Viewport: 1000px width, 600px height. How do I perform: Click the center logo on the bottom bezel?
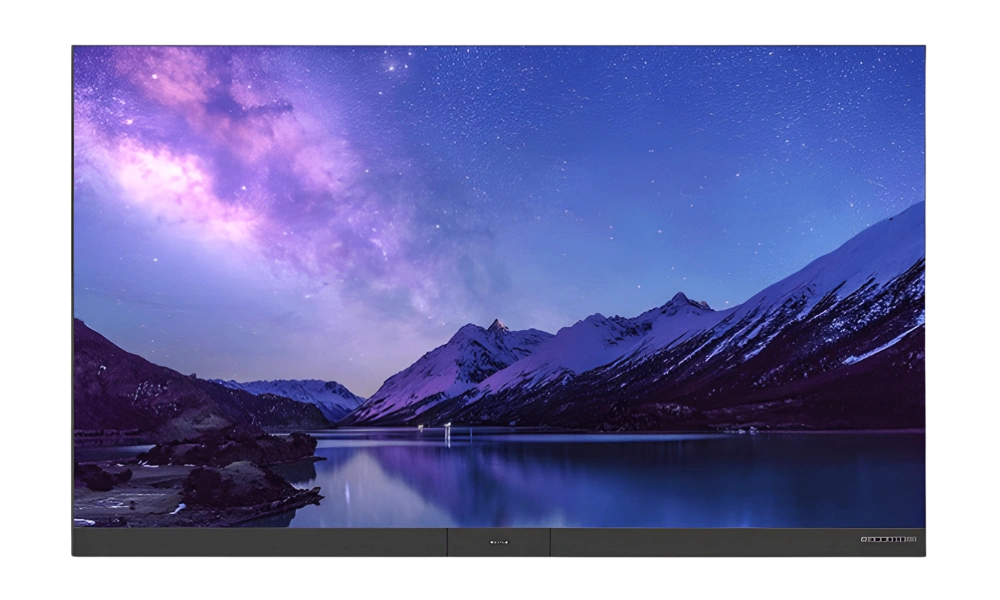499,543
